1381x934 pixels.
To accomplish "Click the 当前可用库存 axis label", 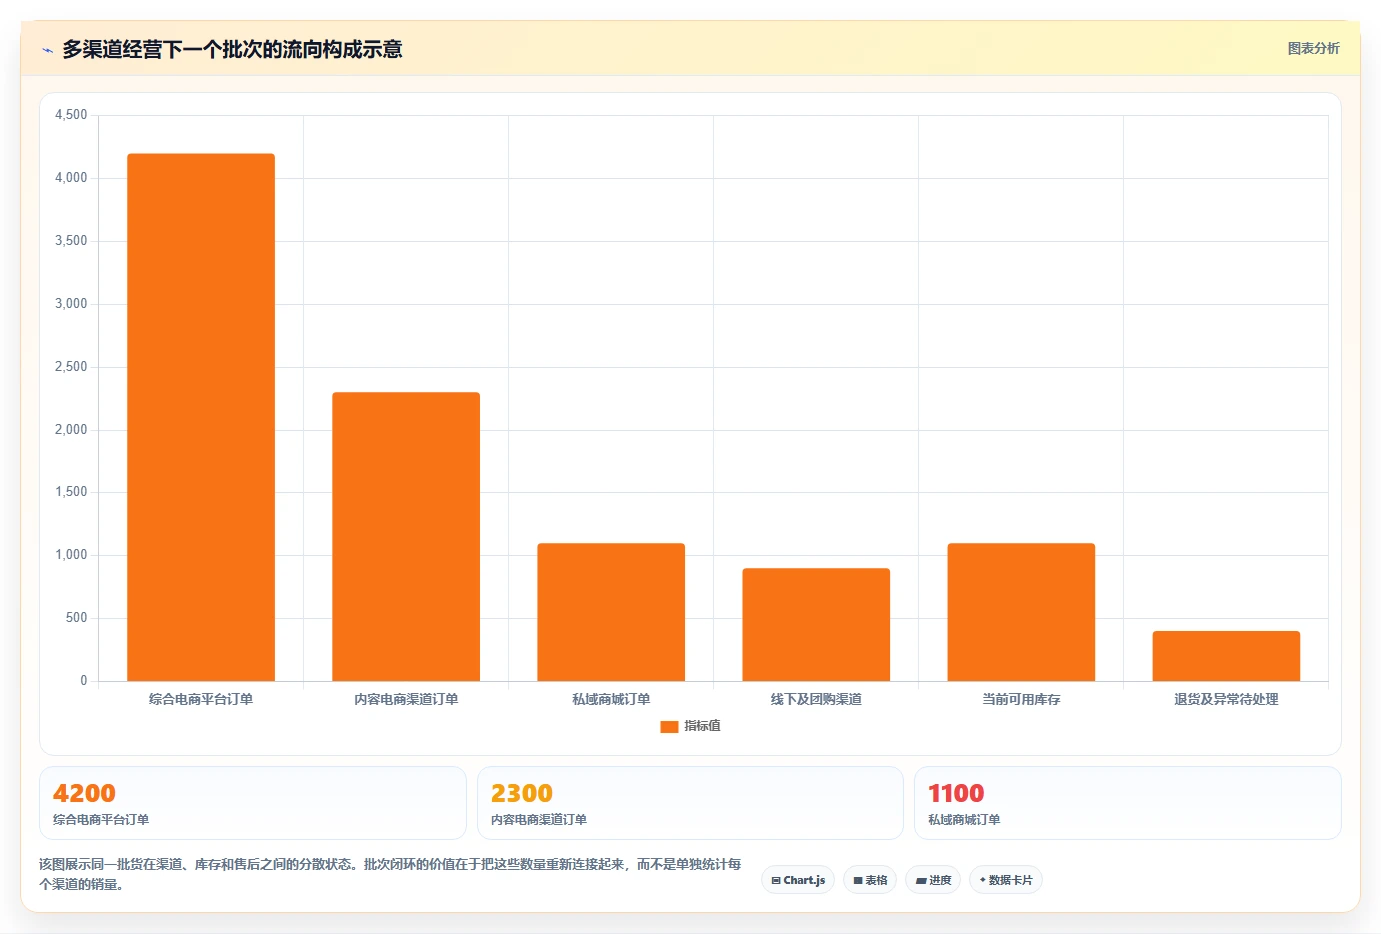I will pyautogui.click(x=1021, y=699).
